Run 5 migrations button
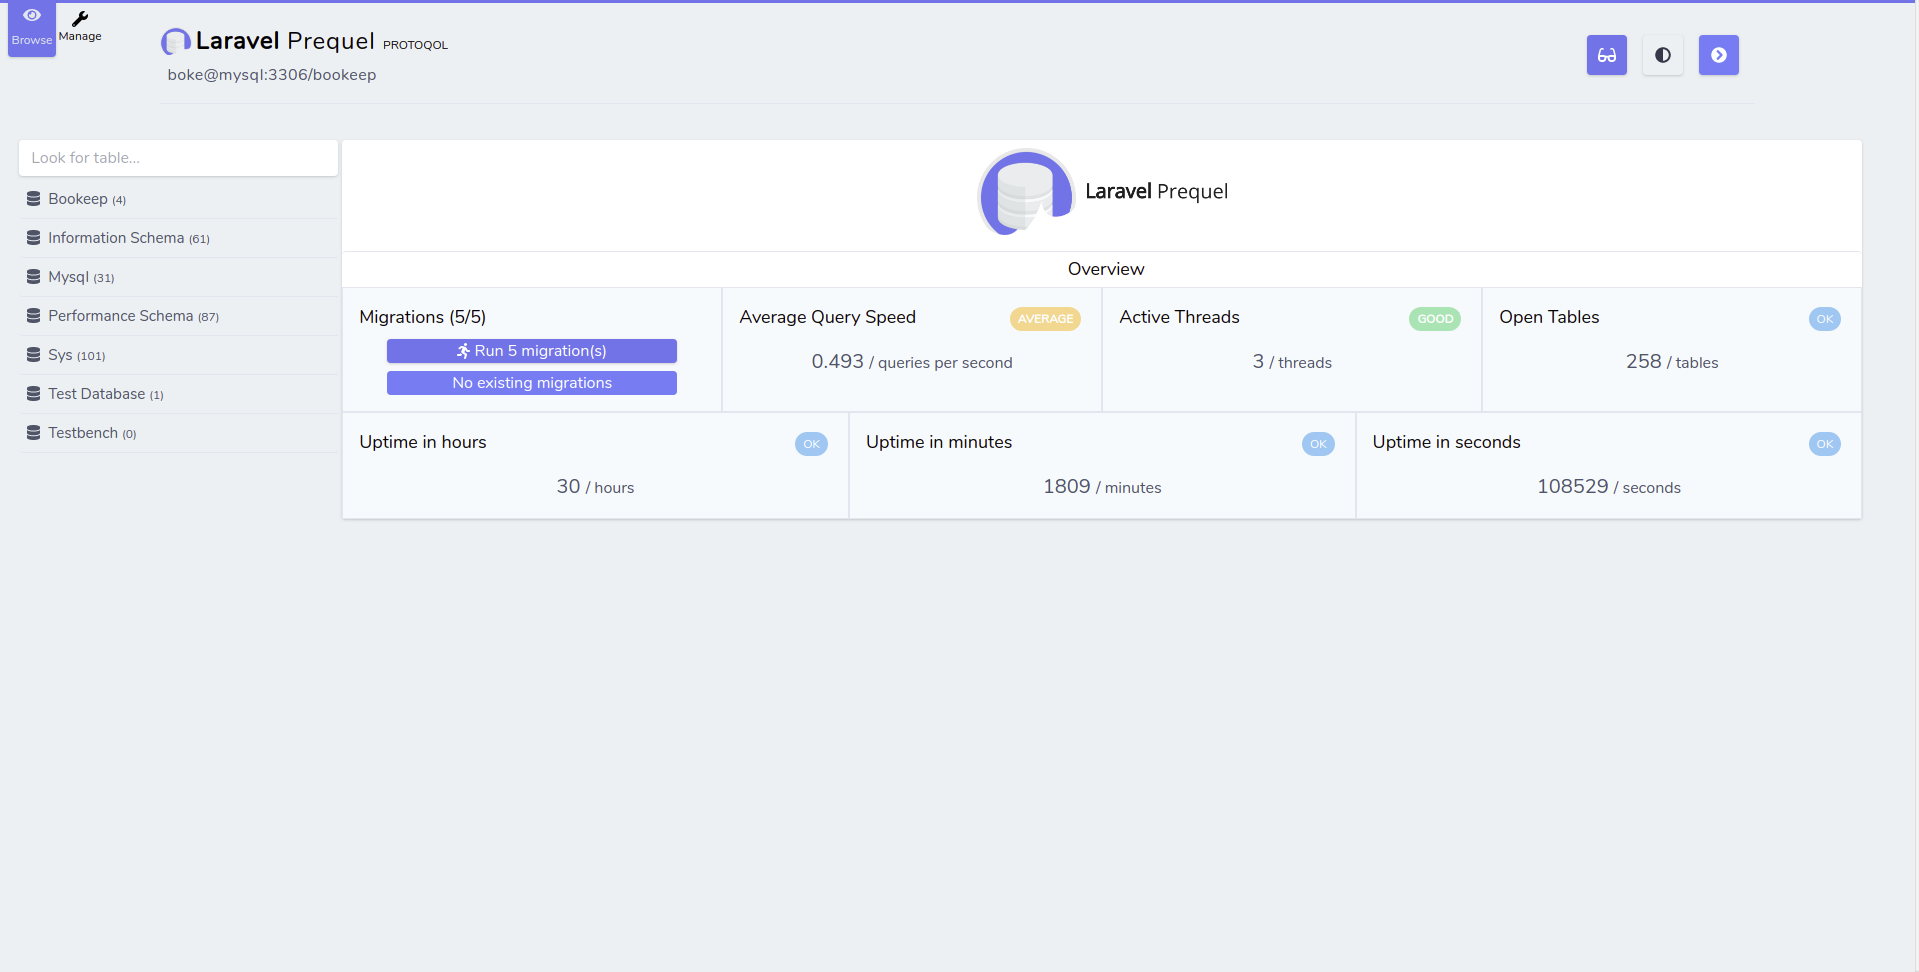 click(532, 351)
